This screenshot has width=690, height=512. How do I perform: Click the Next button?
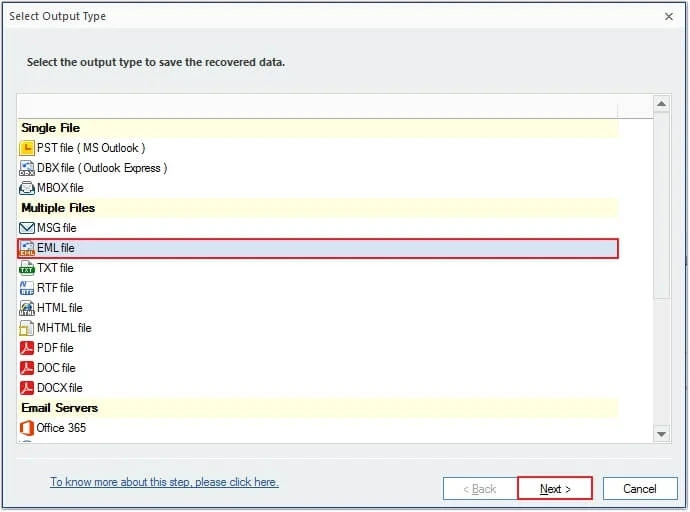555,489
